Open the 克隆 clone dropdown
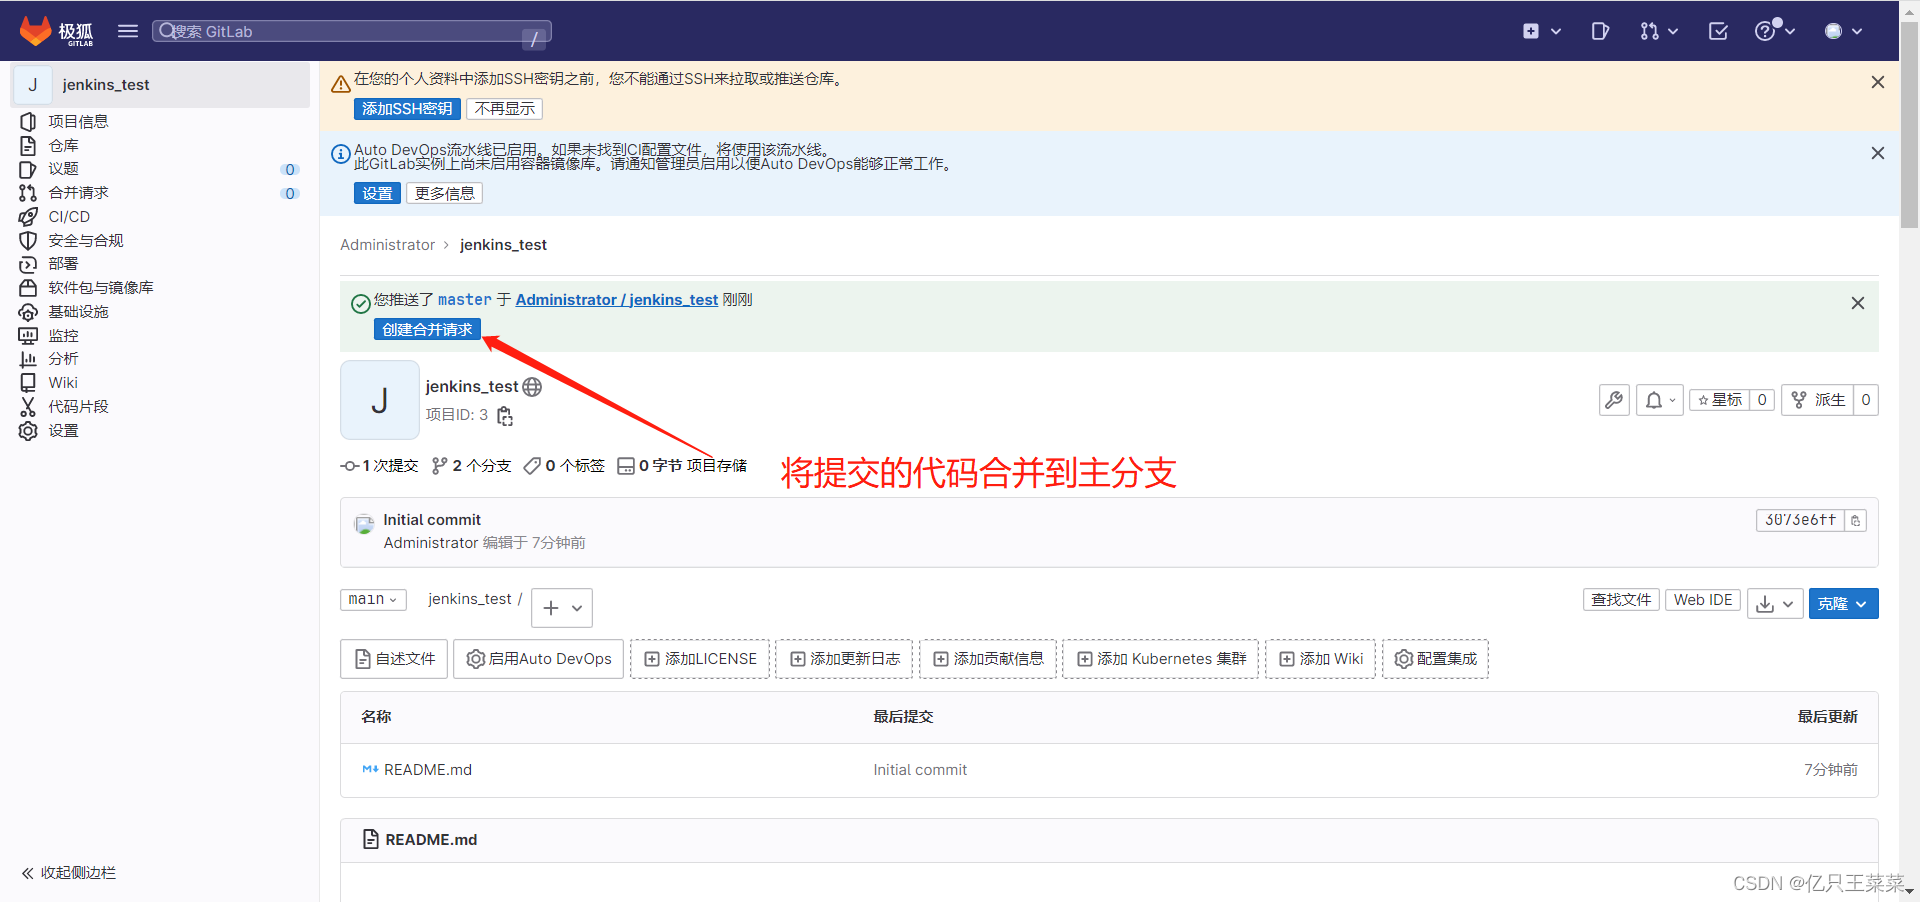The image size is (1920, 902). click(1843, 604)
